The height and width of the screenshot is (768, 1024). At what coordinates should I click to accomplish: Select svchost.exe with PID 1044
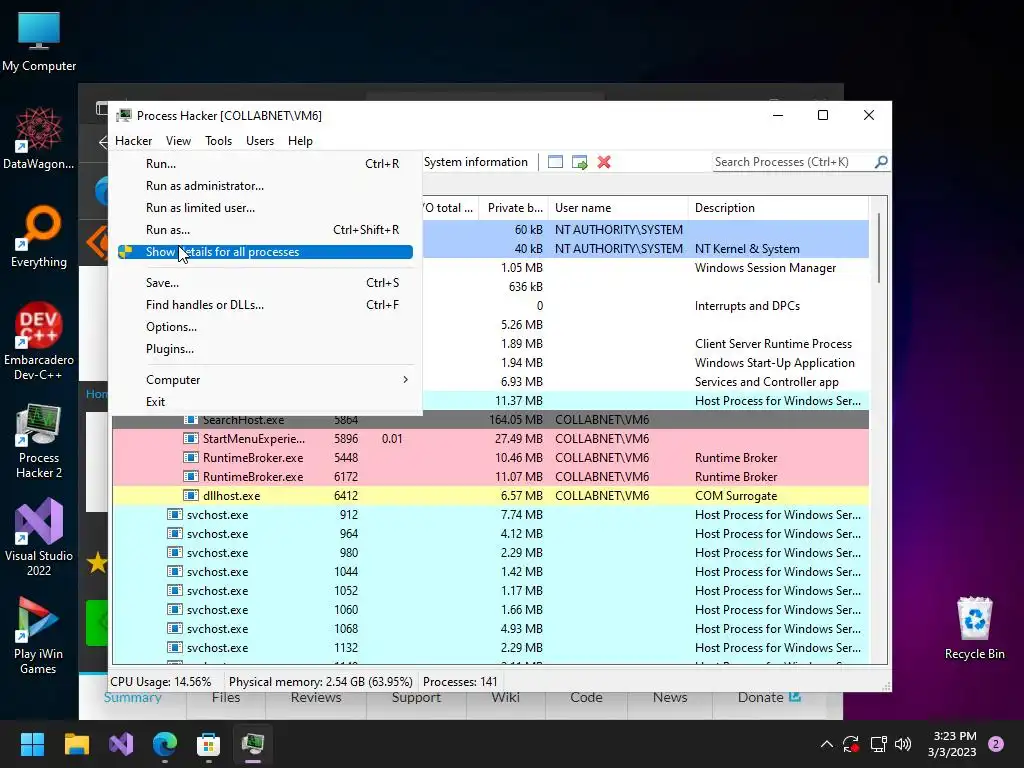pyautogui.click(x=490, y=571)
